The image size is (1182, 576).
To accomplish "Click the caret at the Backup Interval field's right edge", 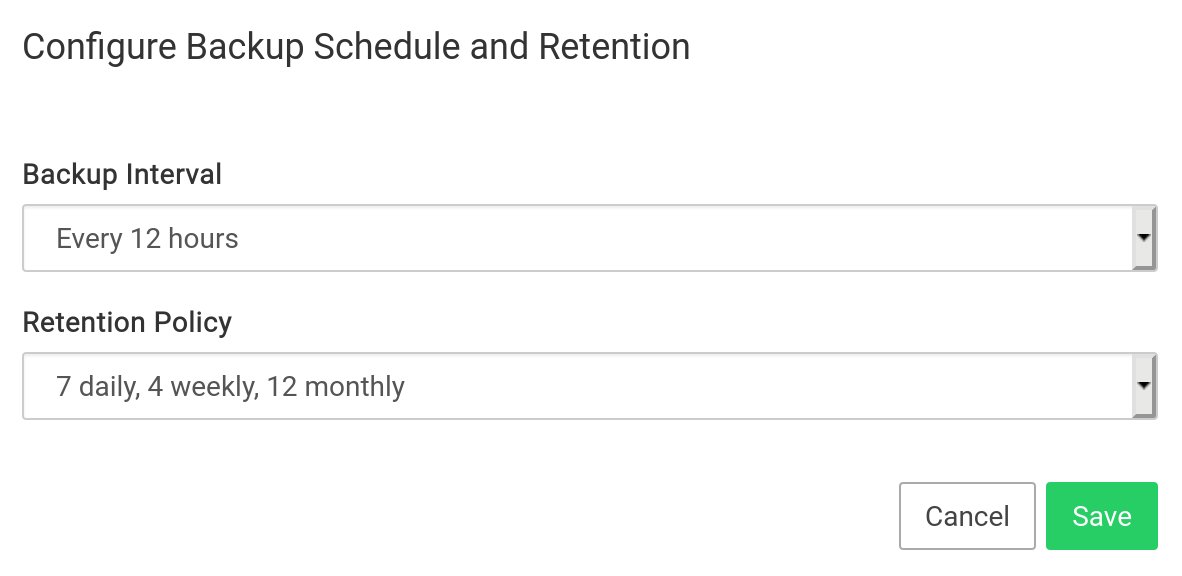I will pos(1144,239).
